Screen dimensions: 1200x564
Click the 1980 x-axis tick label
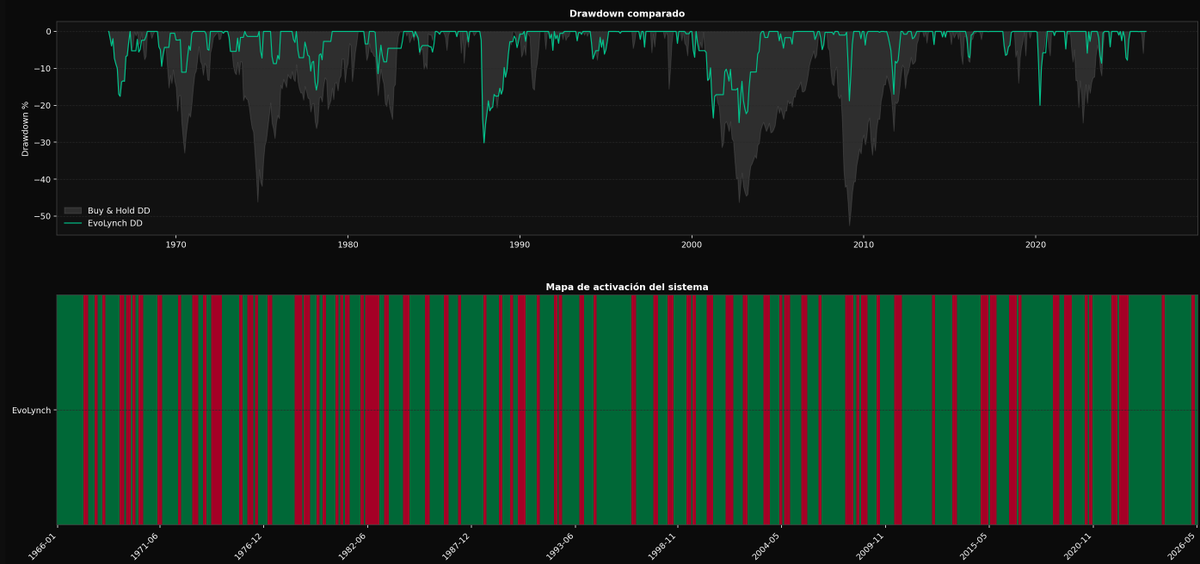pos(348,244)
